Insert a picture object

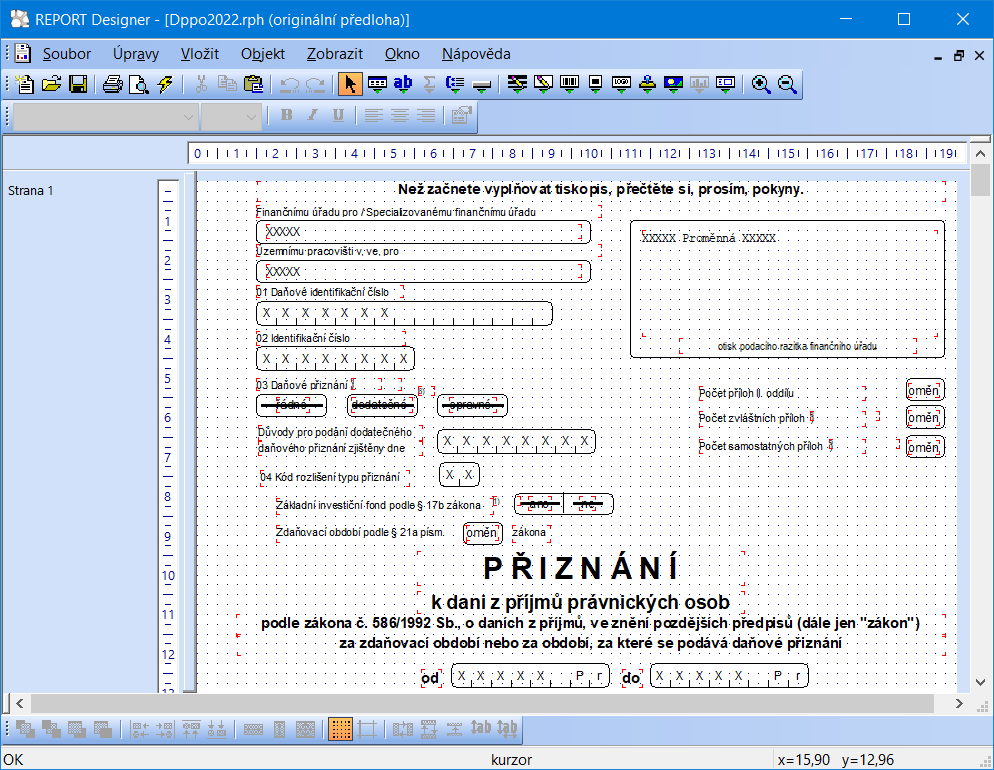[x=673, y=84]
